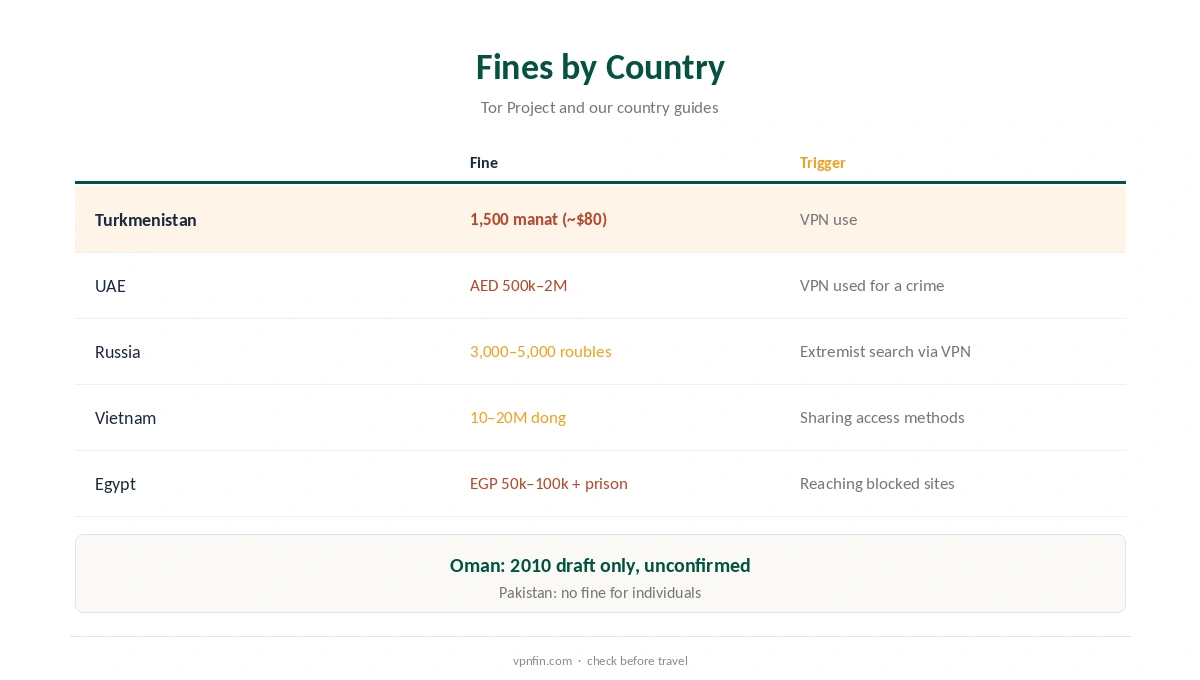1200x680 pixels.
Task: Click 'Reaching blocked sites' cell
Action: pyautogui.click(x=877, y=483)
